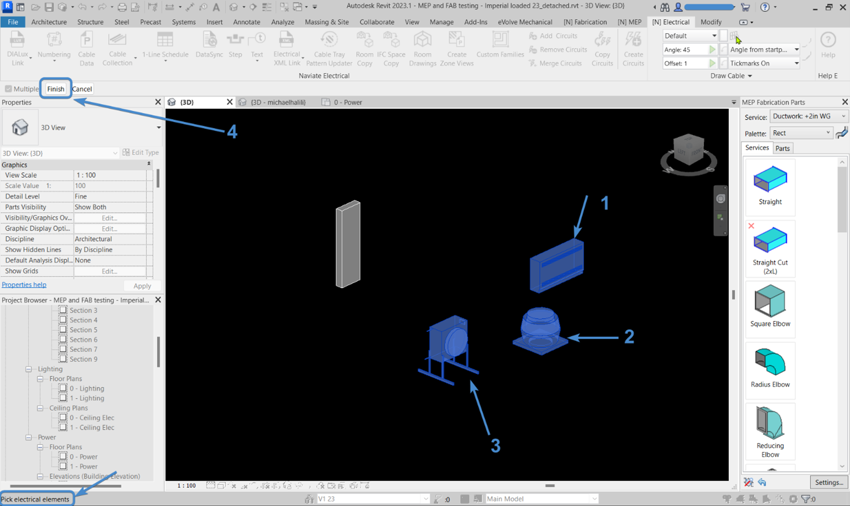Enable the Multiple checkbox
This screenshot has height=506, width=850.
[x=8, y=89]
